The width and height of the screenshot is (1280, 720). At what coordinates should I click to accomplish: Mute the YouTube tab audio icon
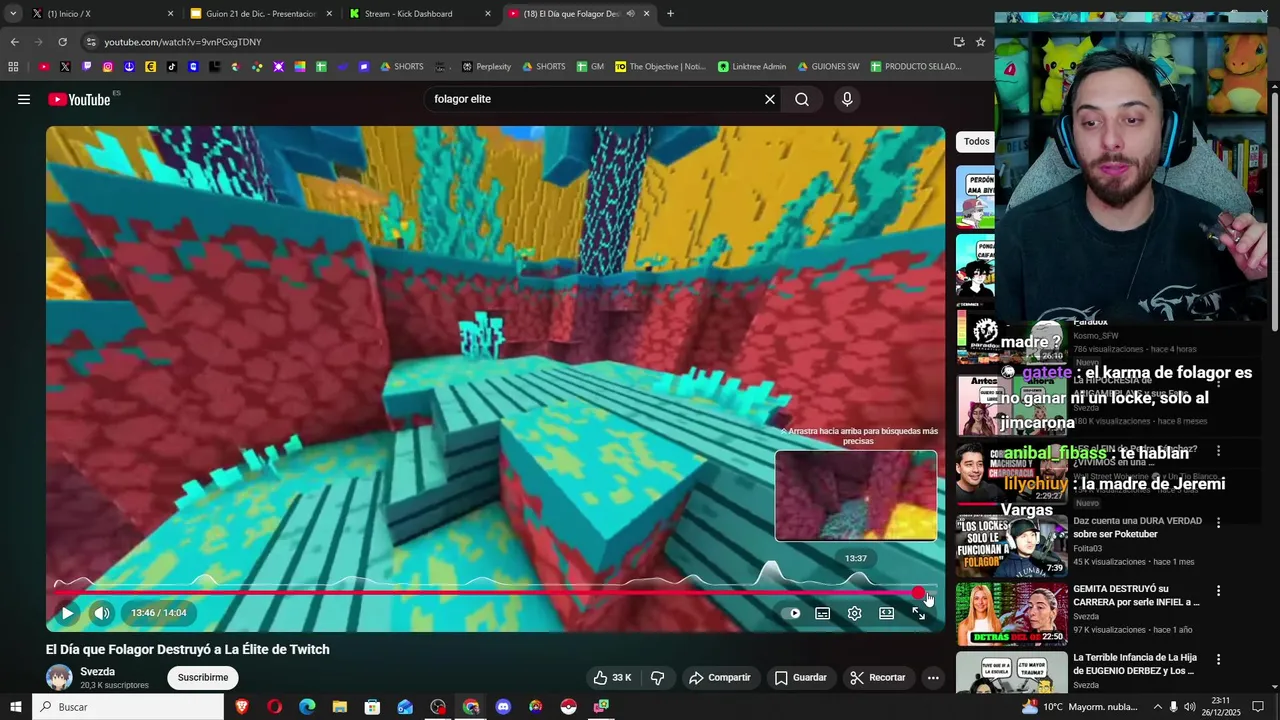(630, 14)
